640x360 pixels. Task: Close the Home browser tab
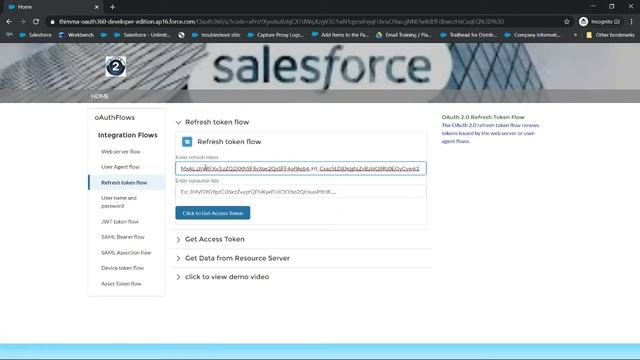tap(97, 7)
